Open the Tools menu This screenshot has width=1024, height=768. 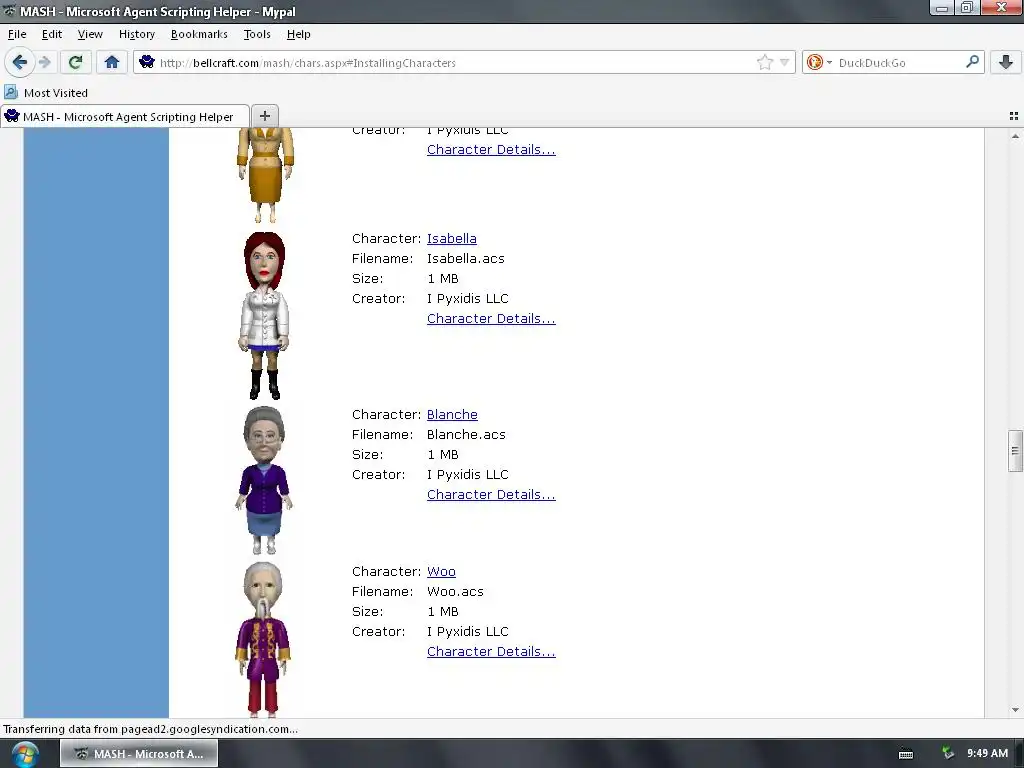coord(257,34)
